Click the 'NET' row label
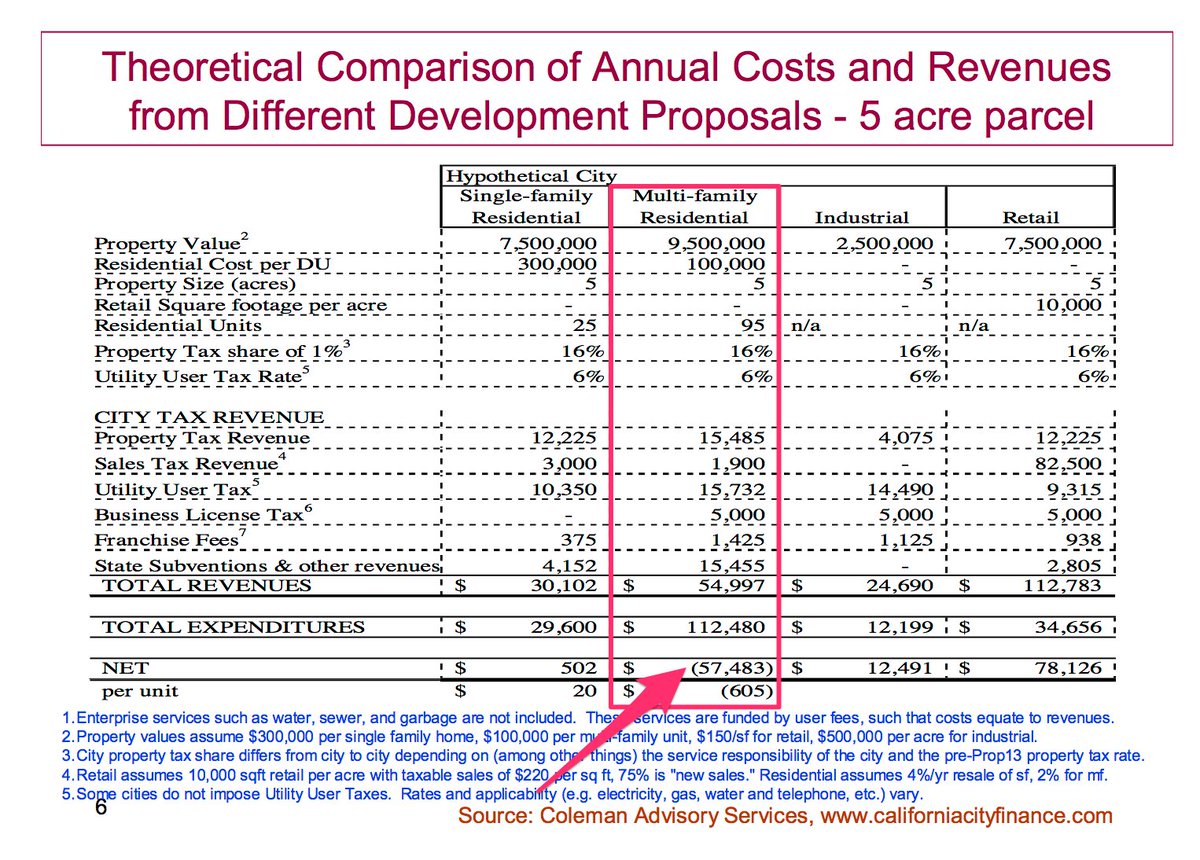This screenshot has width=1200, height=860. 125,667
